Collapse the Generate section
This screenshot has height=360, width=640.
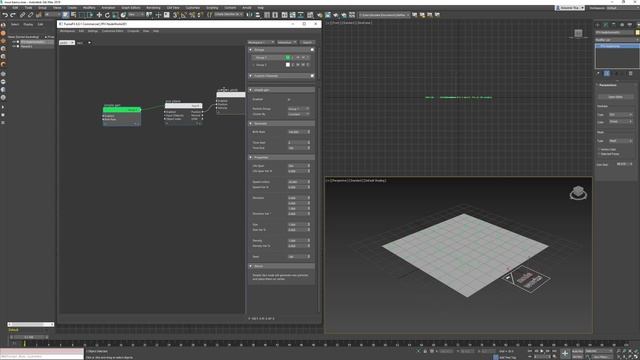[251, 124]
